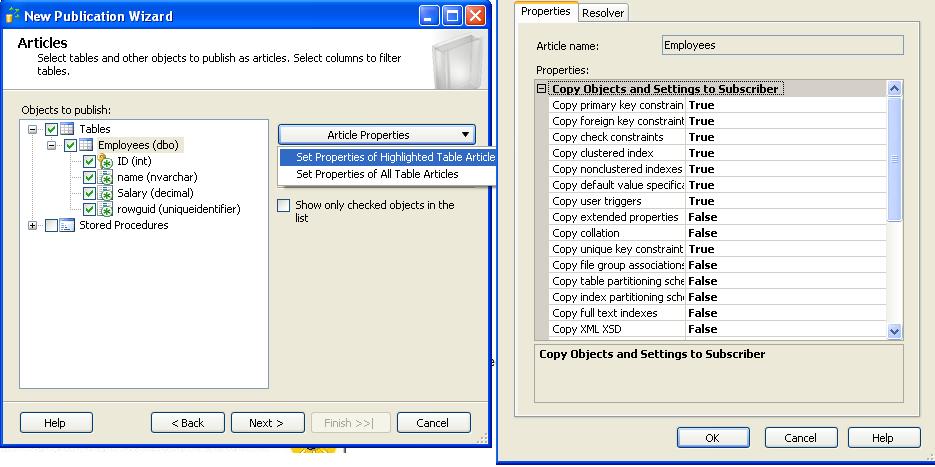Uncheck the rowguid column checkbox

[x=89, y=209]
